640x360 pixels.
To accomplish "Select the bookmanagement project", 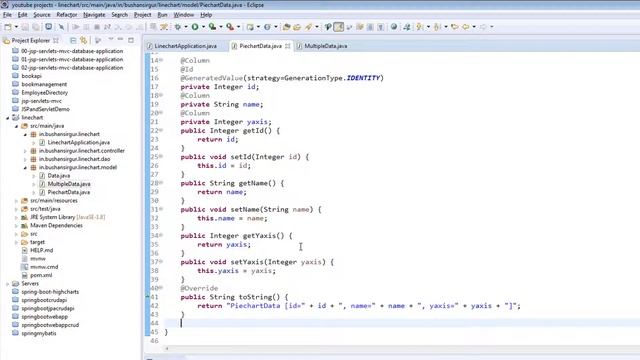I will (x=44, y=84).
